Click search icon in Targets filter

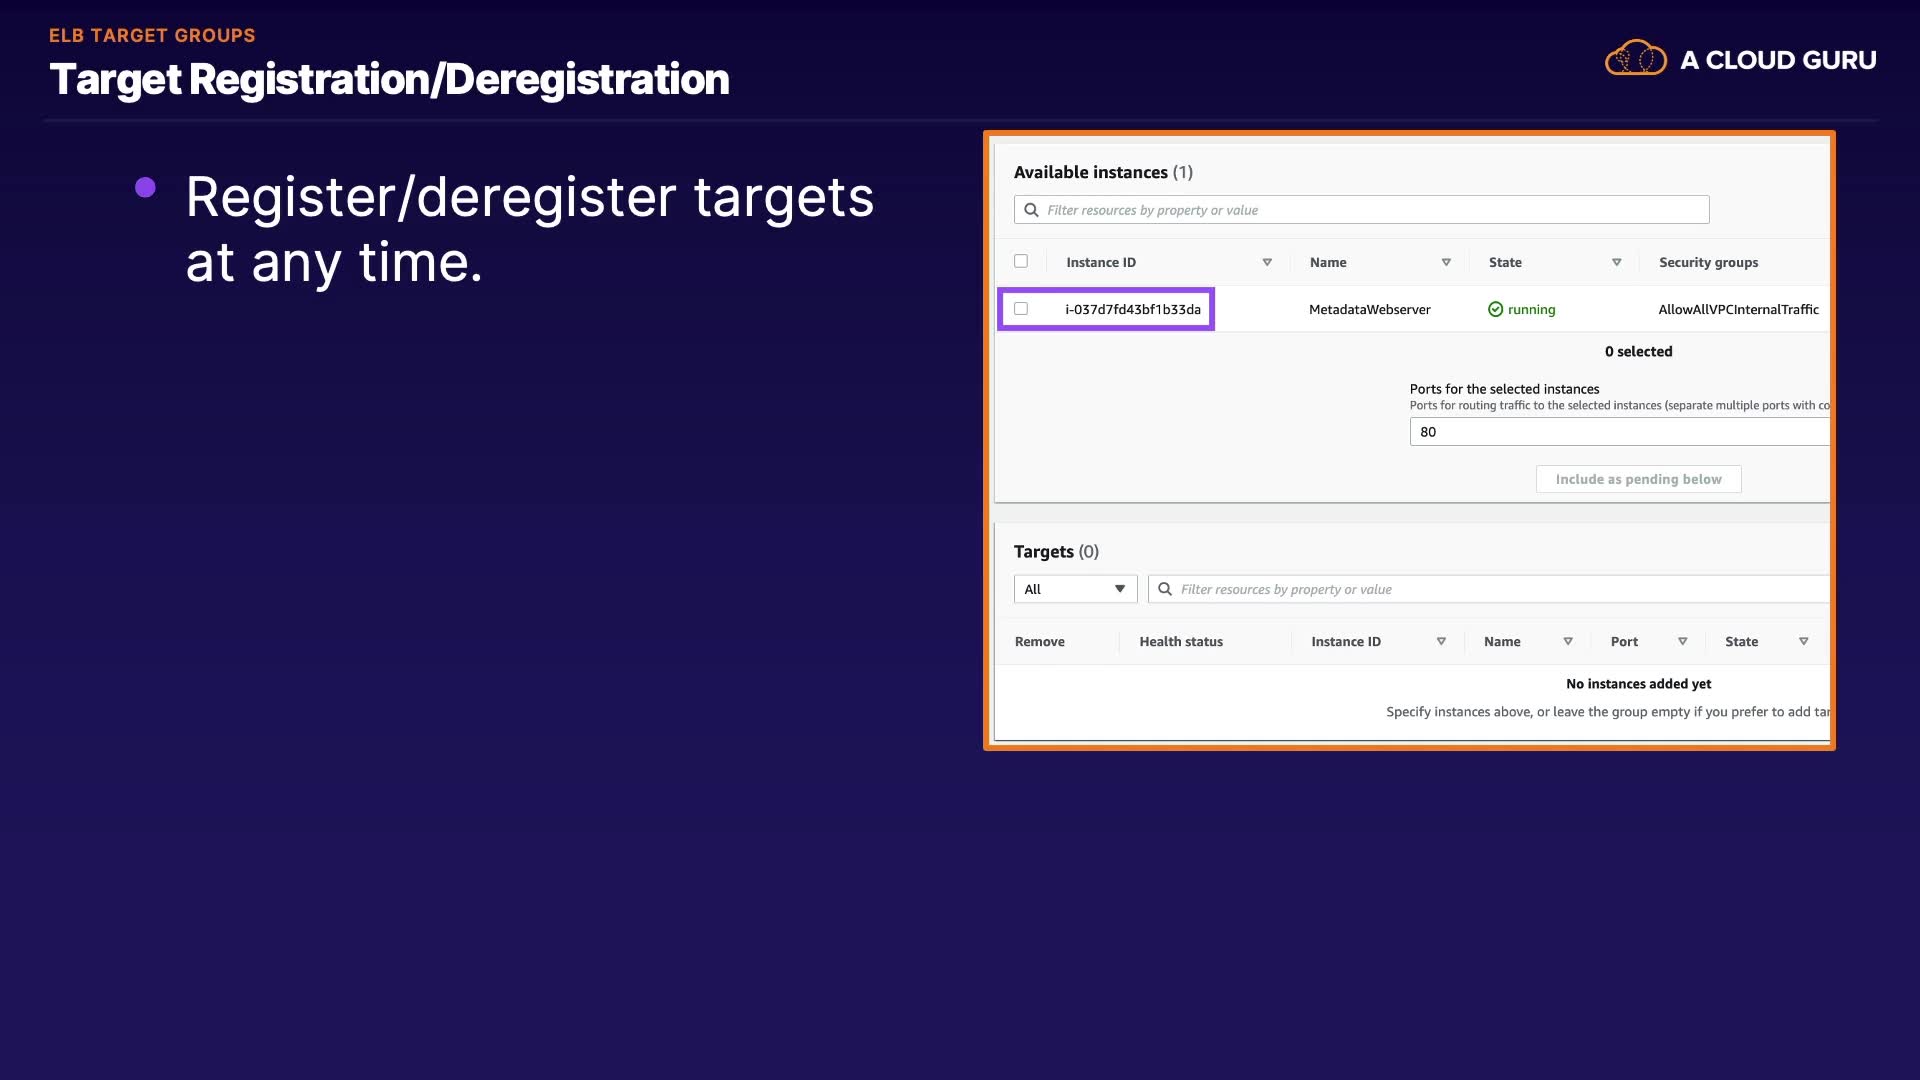click(1165, 589)
